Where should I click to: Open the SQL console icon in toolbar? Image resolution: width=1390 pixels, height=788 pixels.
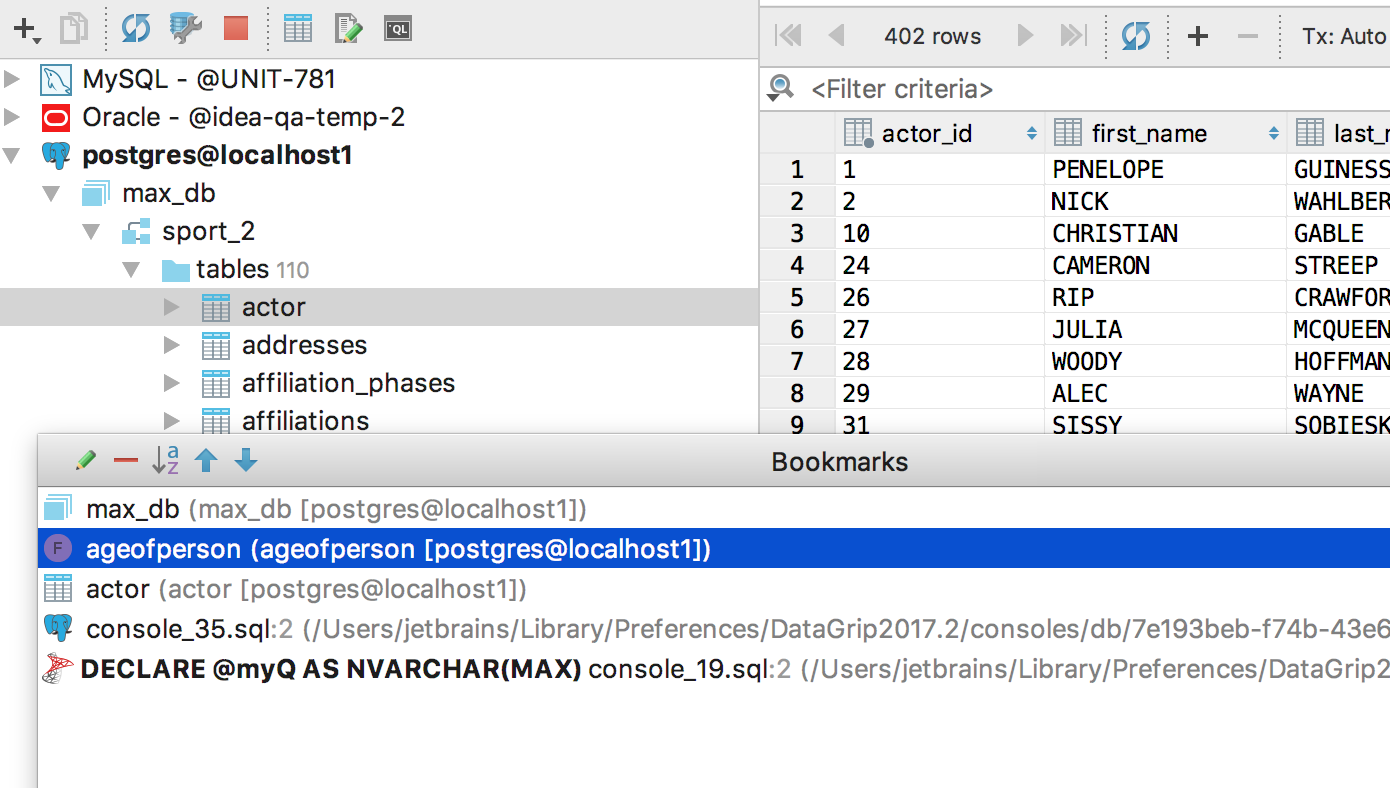(x=398, y=29)
